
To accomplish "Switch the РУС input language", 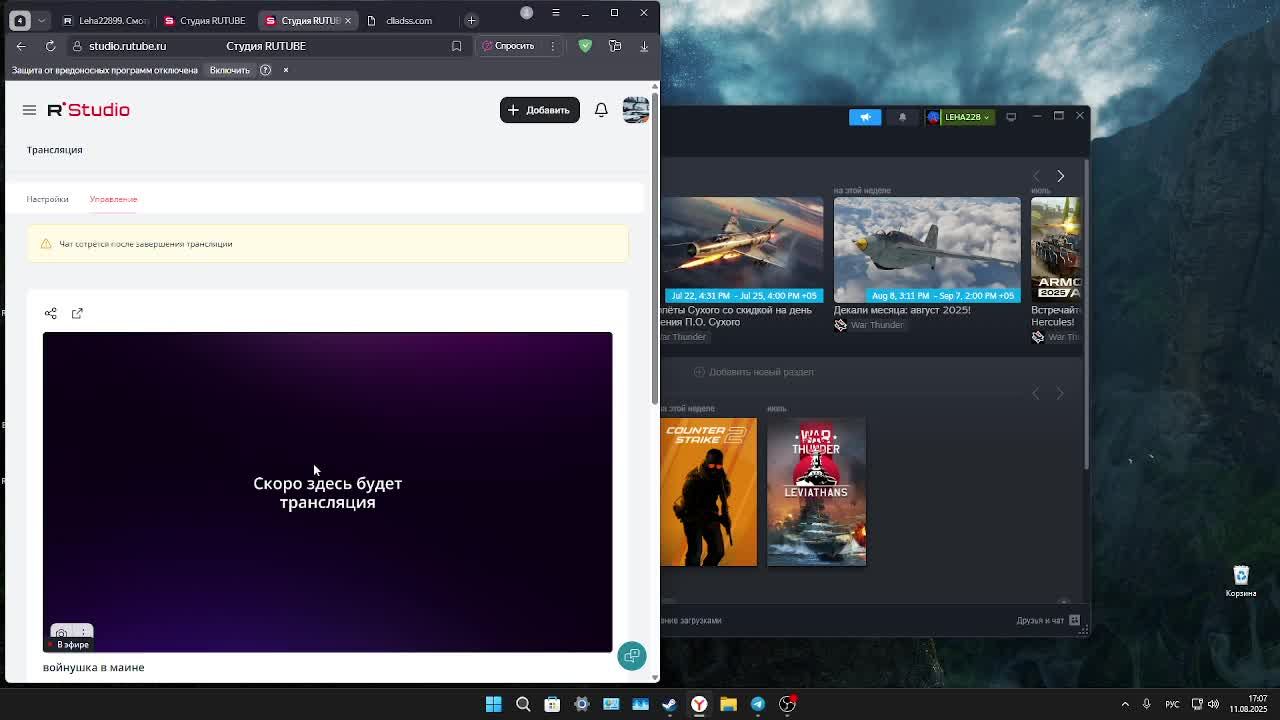I will (x=1173, y=704).
